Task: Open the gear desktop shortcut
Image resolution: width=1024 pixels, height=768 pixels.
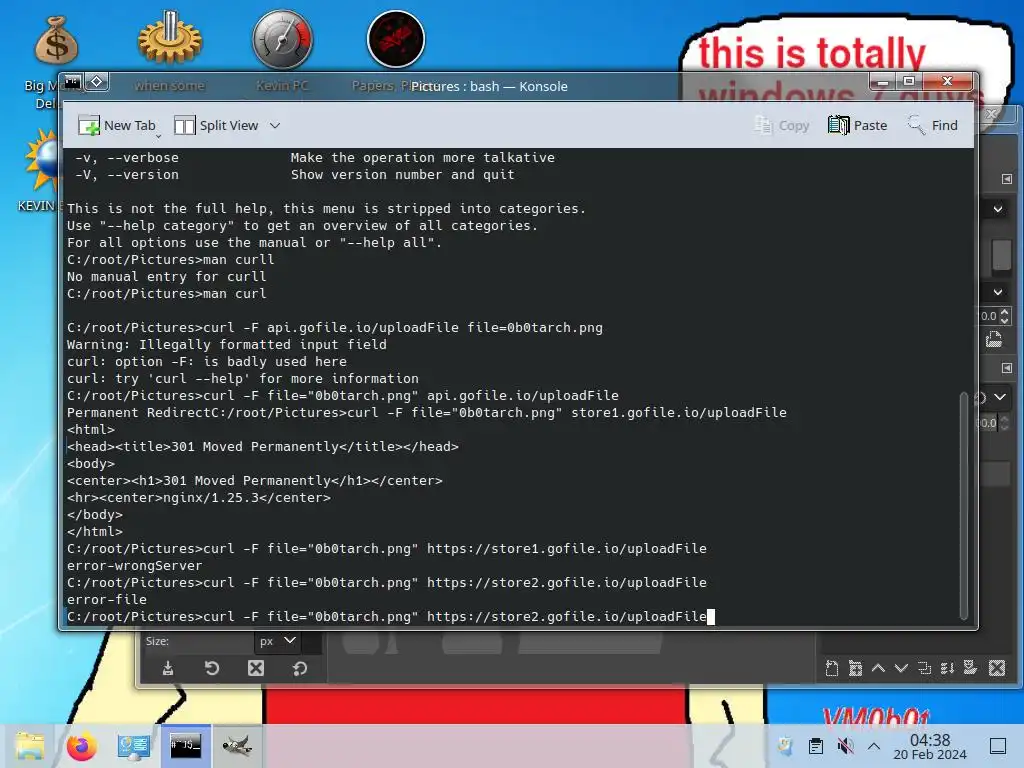Action: coord(170,39)
